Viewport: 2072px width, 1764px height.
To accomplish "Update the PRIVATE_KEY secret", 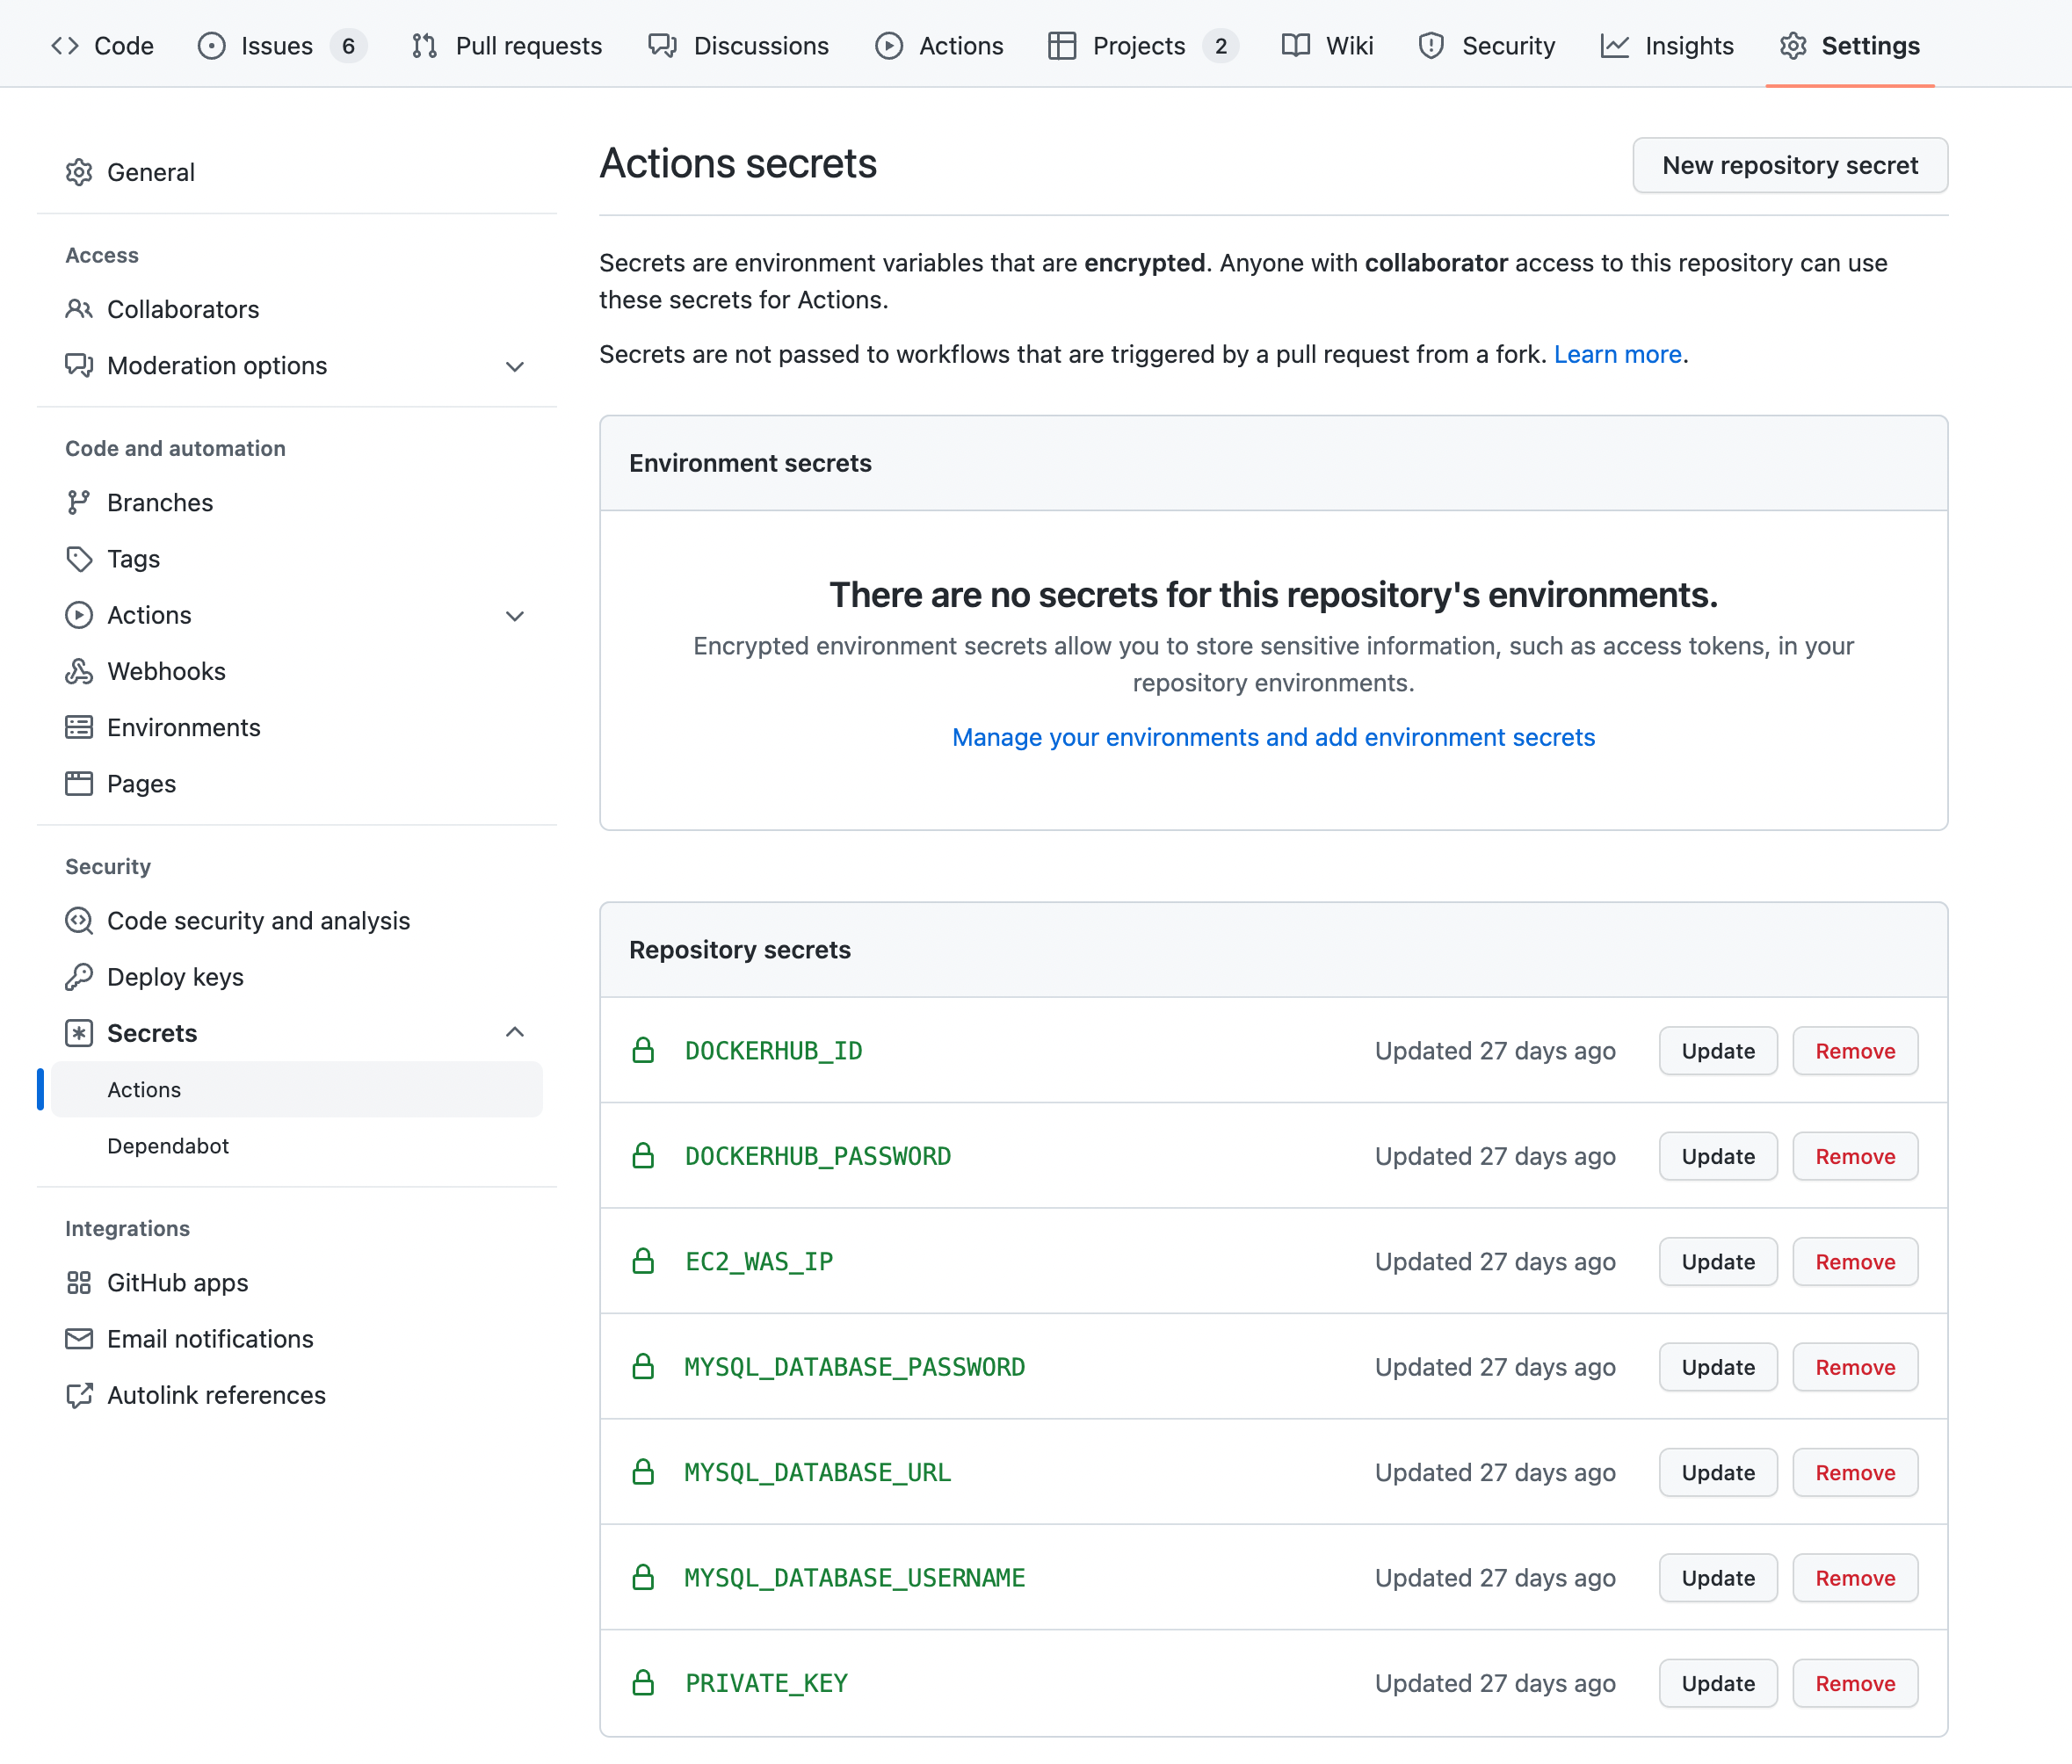I will (1717, 1683).
